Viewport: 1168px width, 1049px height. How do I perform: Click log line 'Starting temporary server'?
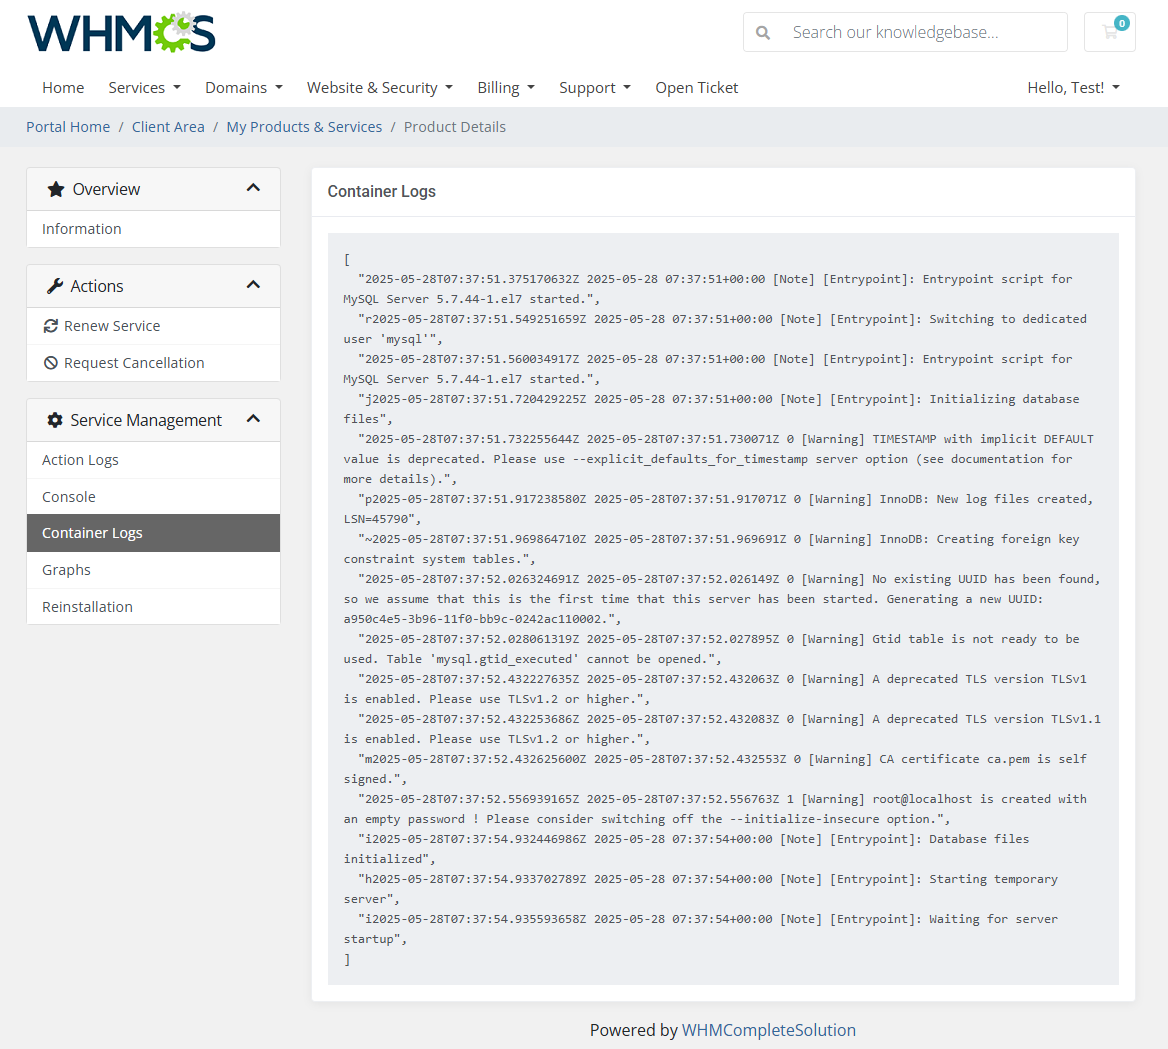point(700,889)
